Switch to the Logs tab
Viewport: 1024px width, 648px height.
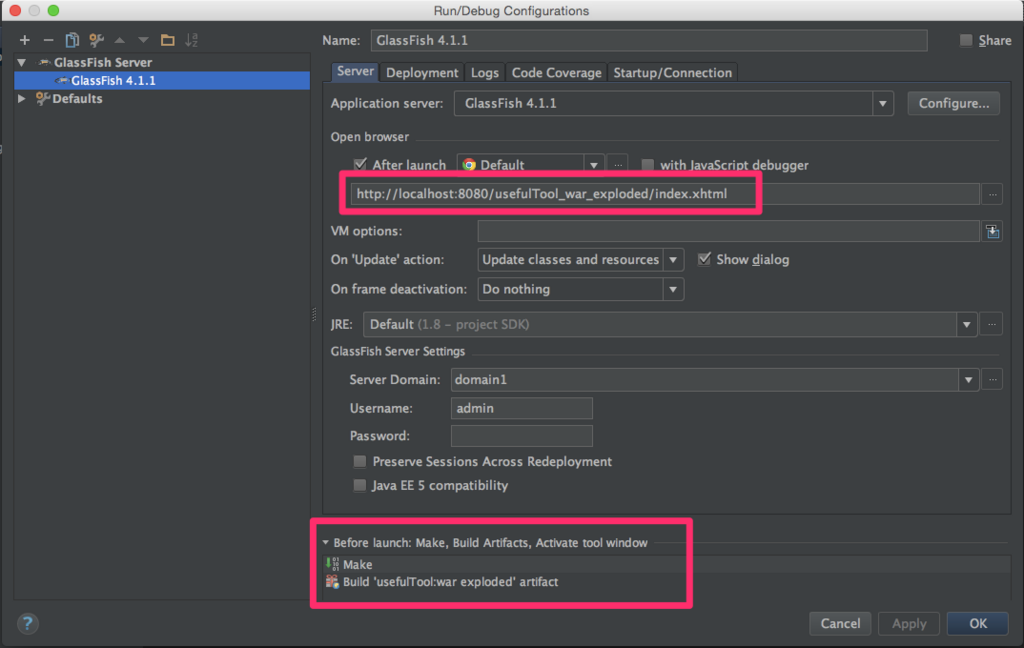(485, 73)
